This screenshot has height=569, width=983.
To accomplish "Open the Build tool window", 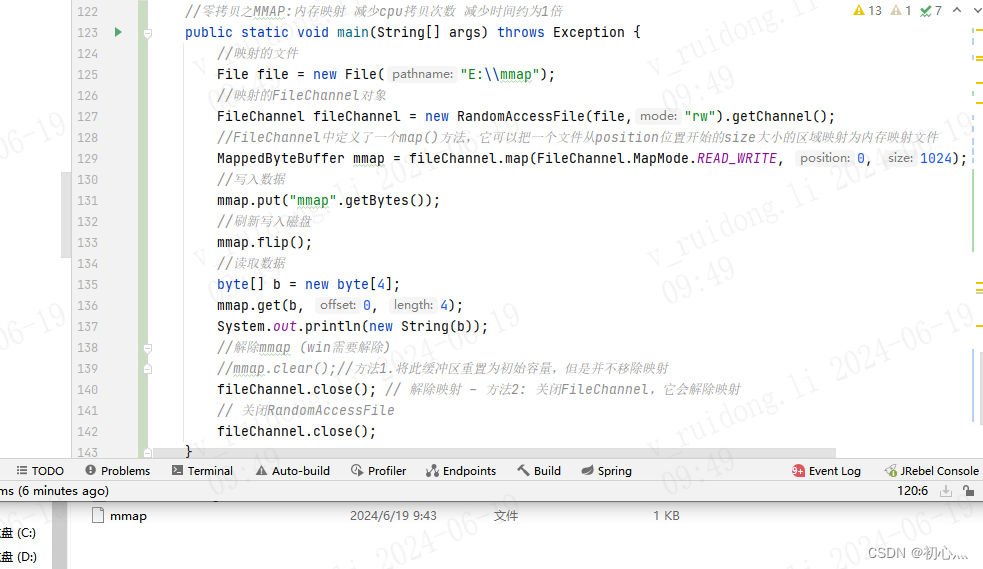I will pyautogui.click(x=539, y=471).
